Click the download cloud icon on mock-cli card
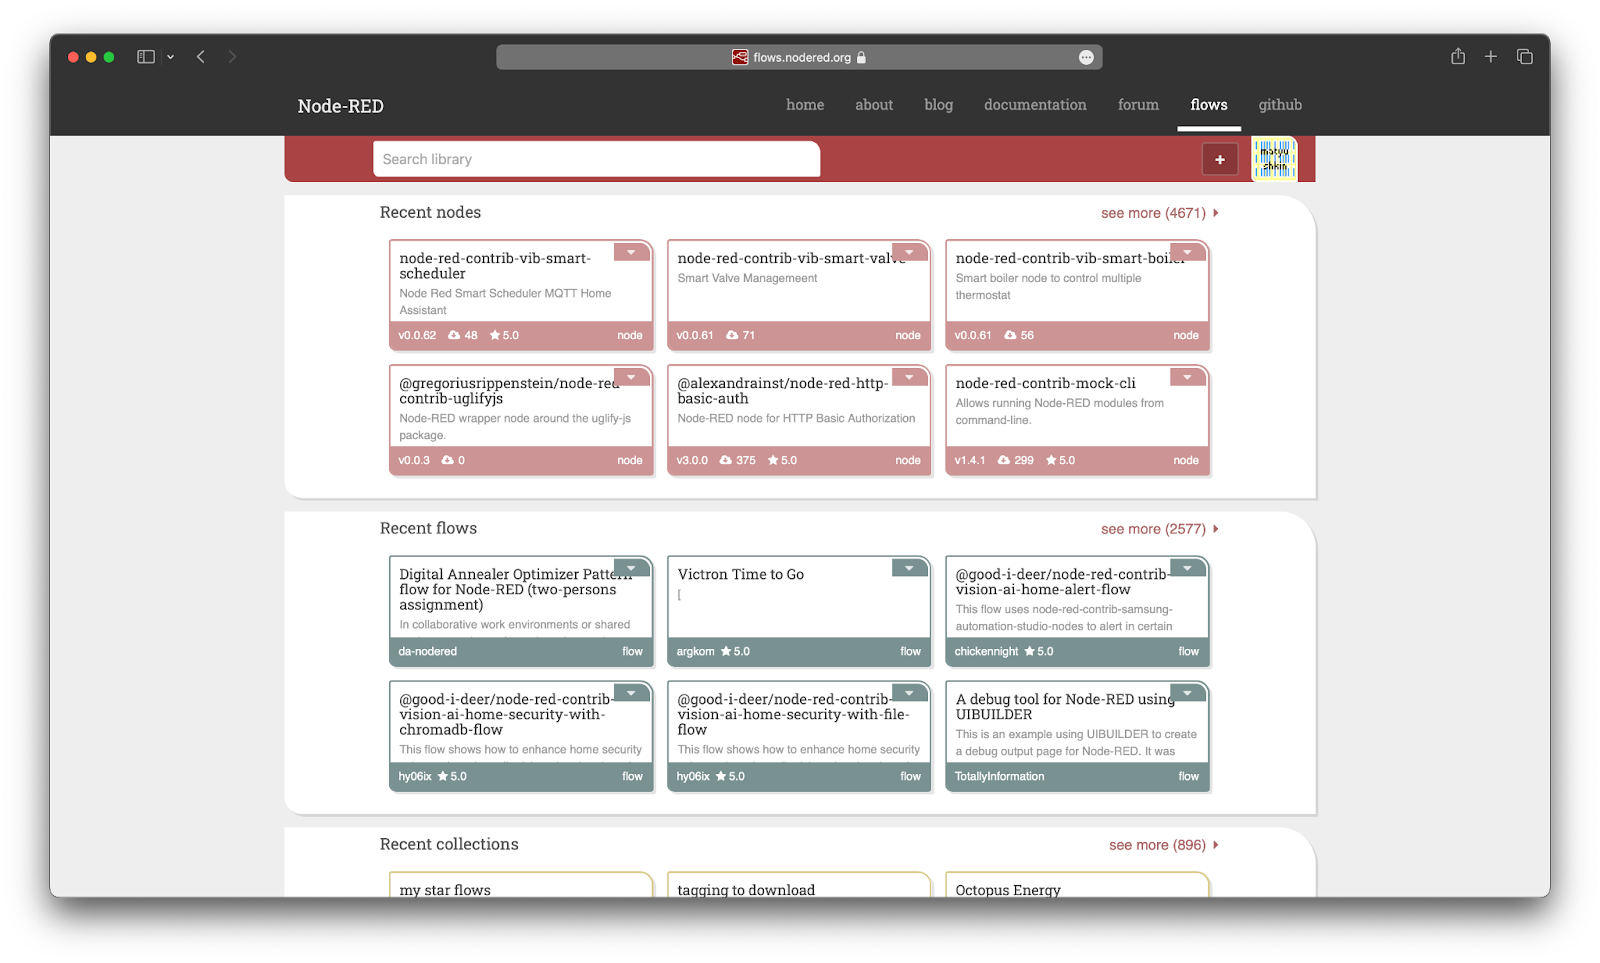 pos(1004,460)
